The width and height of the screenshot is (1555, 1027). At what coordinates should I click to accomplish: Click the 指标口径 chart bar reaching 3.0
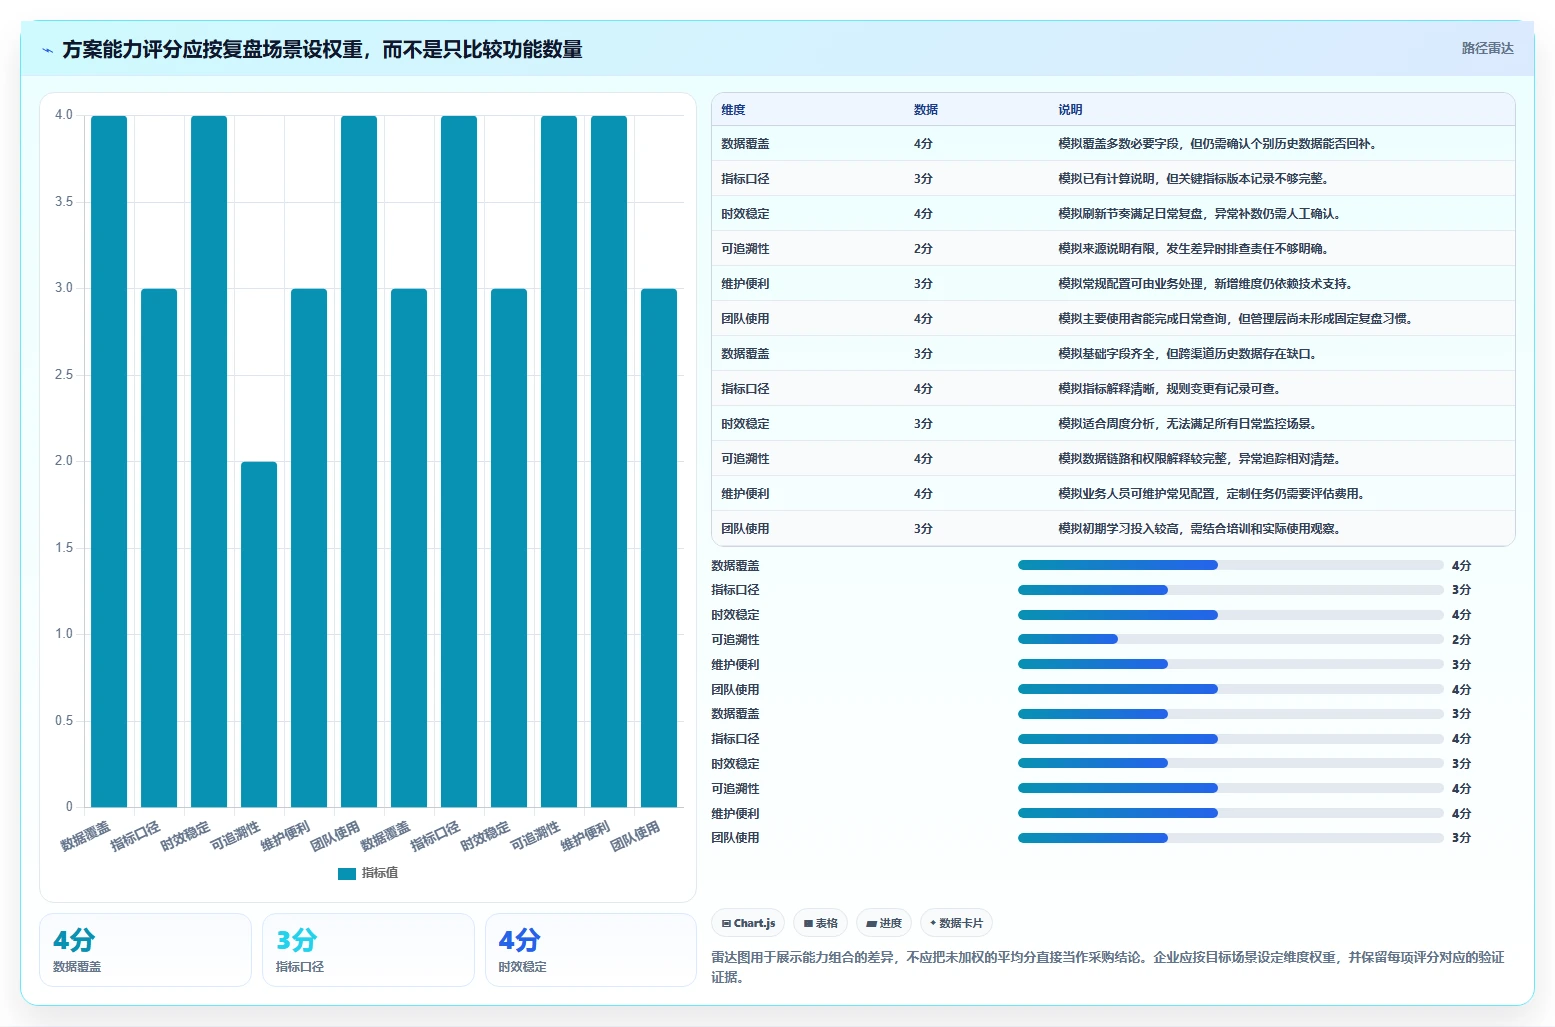(x=159, y=548)
